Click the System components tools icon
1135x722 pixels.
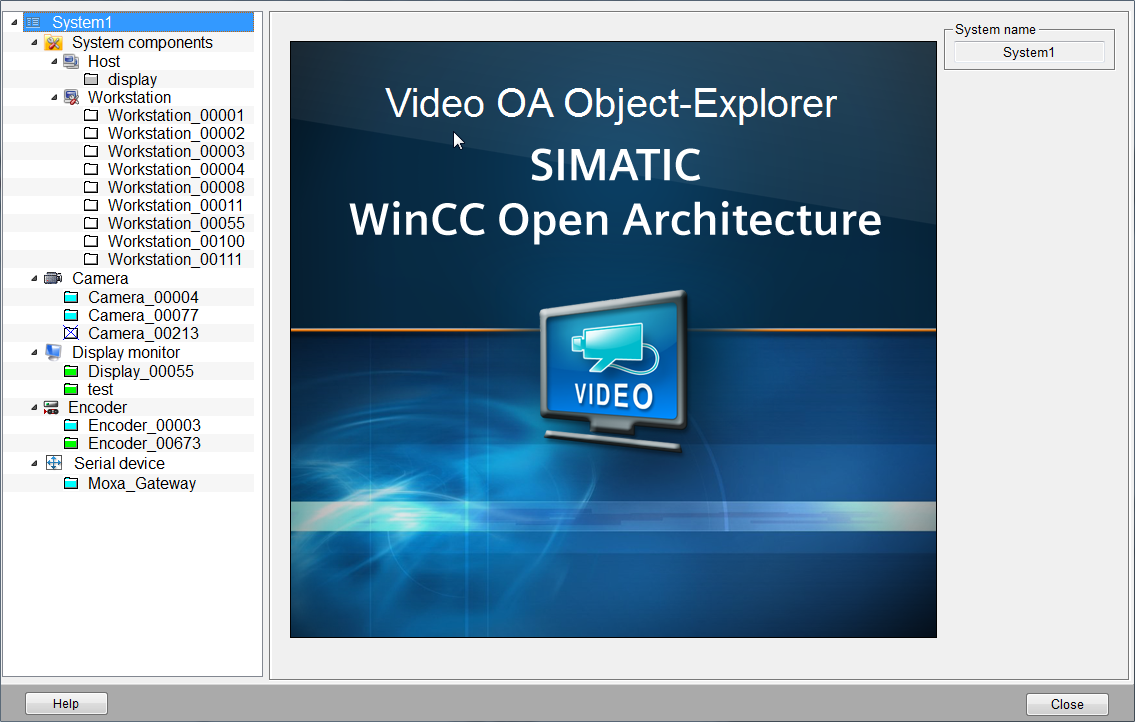[x=54, y=43]
